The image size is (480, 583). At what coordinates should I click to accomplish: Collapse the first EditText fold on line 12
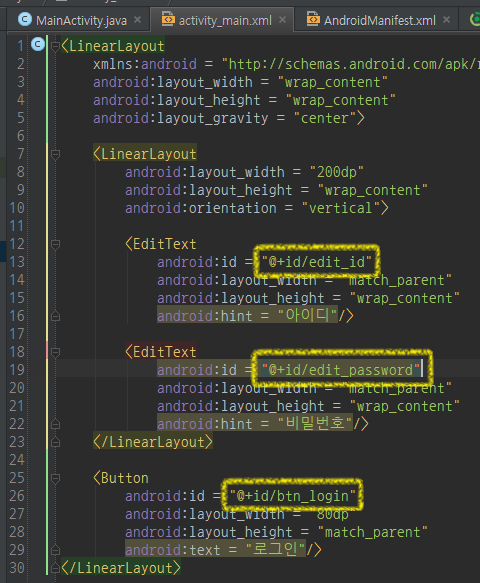coord(55,244)
